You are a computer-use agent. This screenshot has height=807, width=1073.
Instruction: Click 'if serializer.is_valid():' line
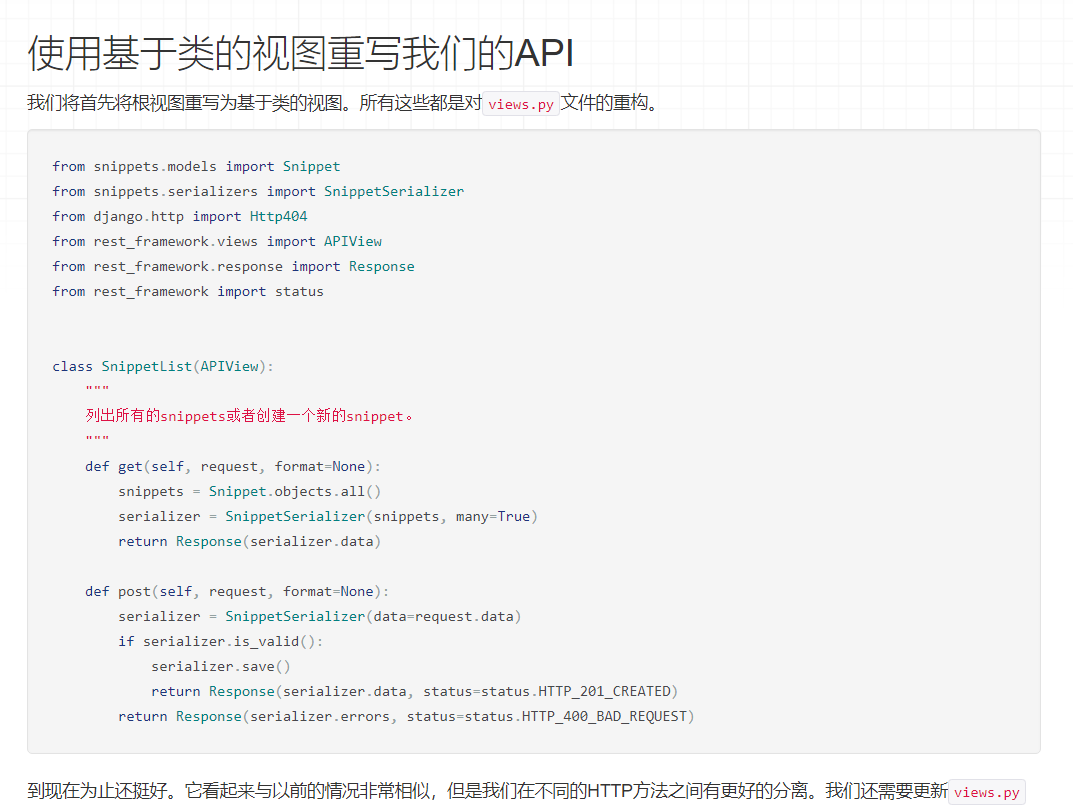tap(220, 641)
